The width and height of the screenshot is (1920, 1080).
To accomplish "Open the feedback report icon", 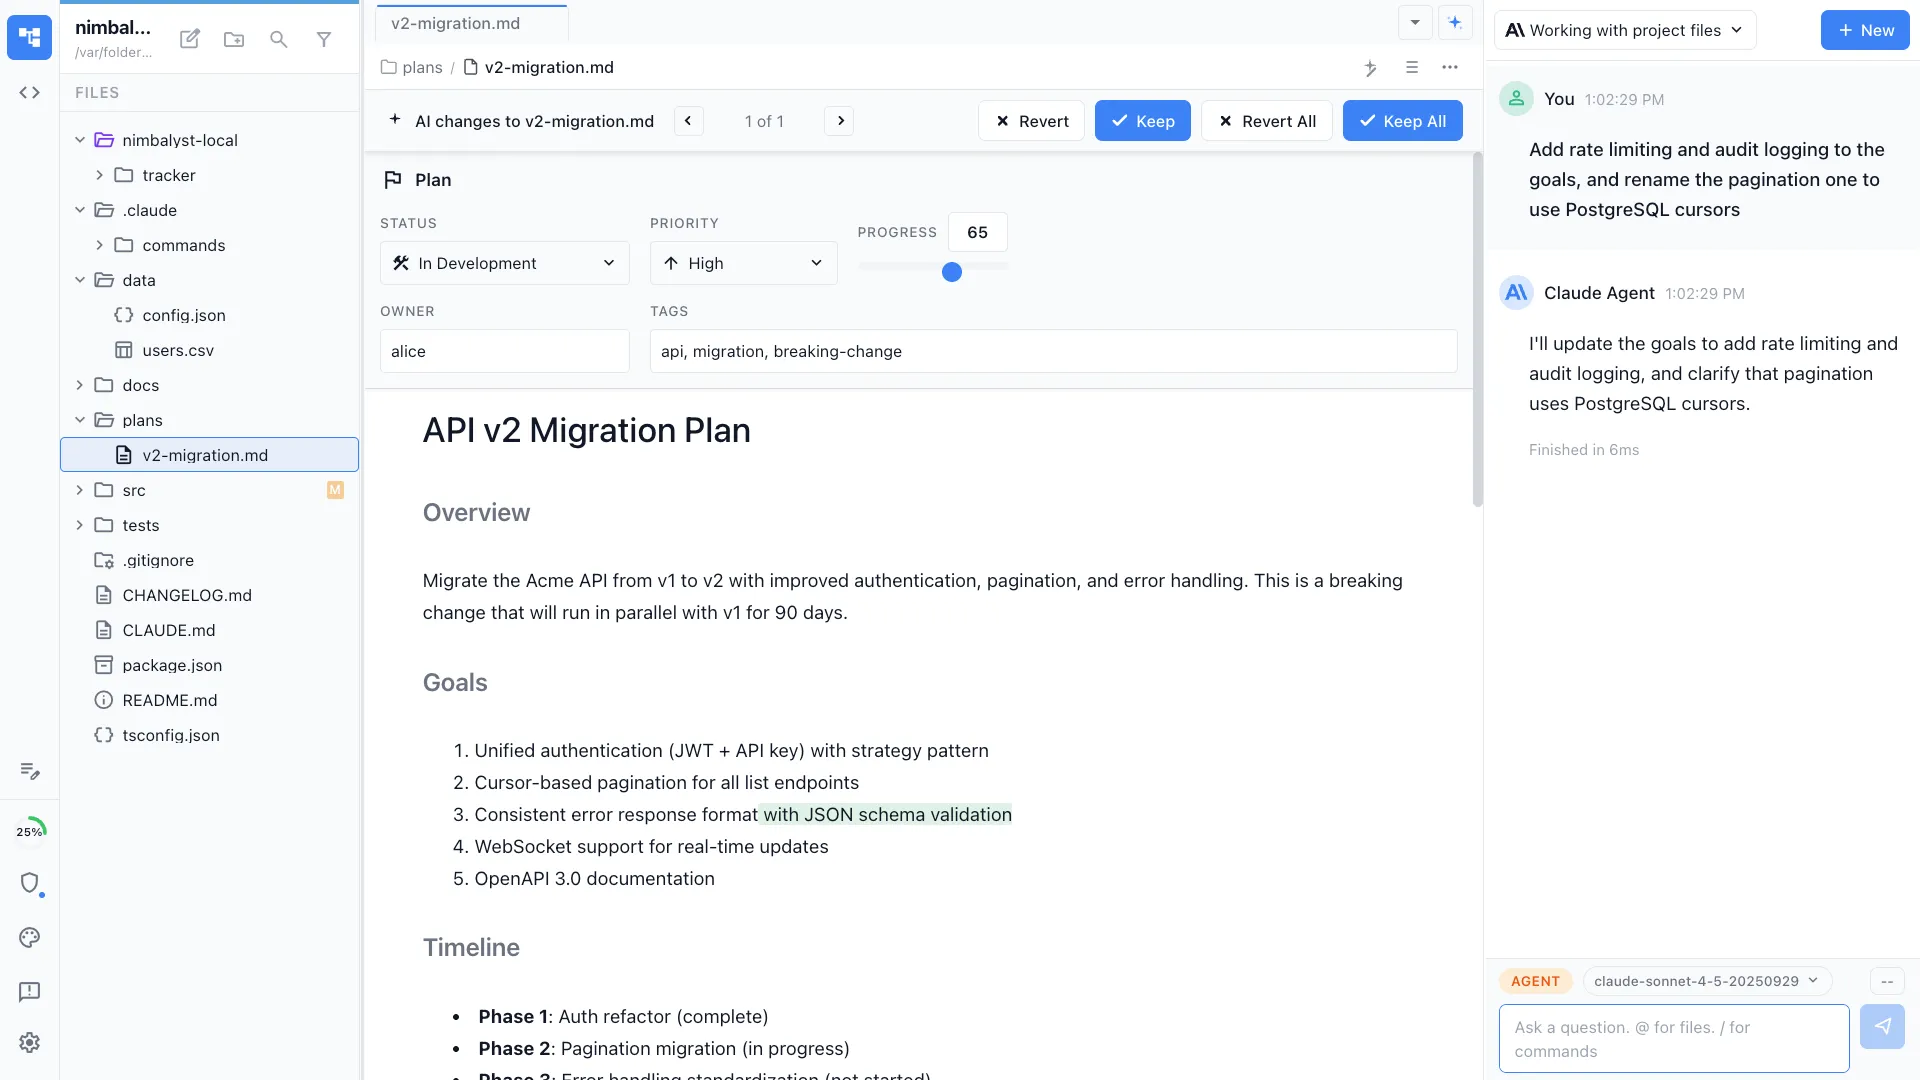I will tap(29, 992).
